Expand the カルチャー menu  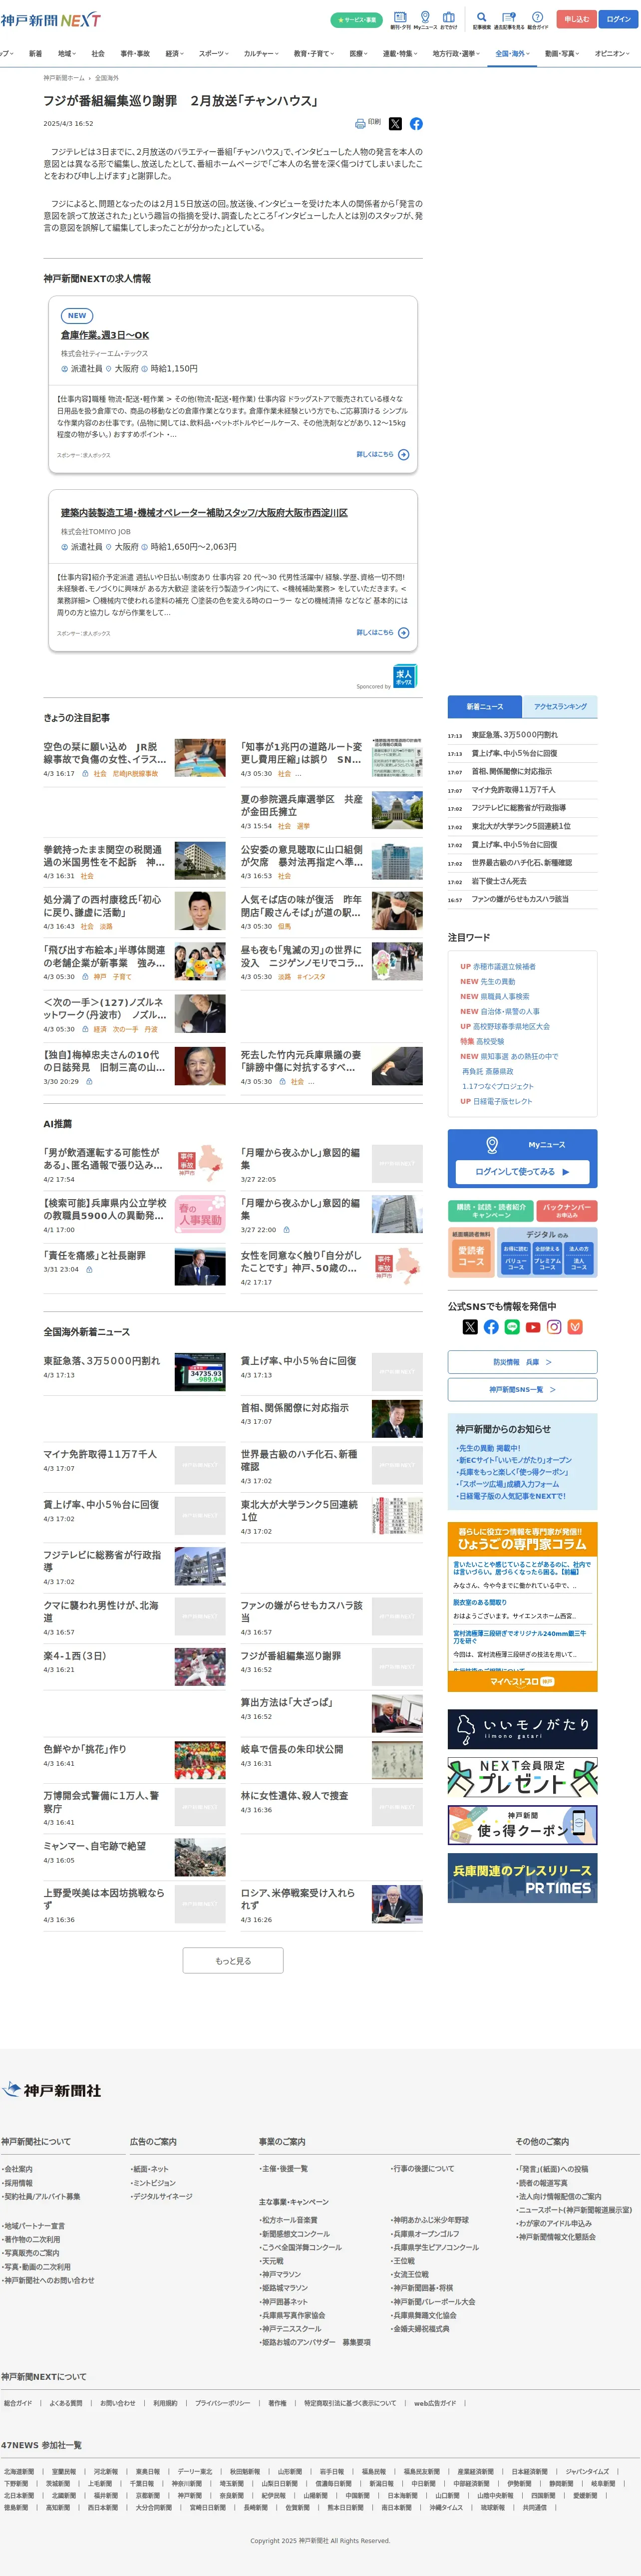pos(262,54)
